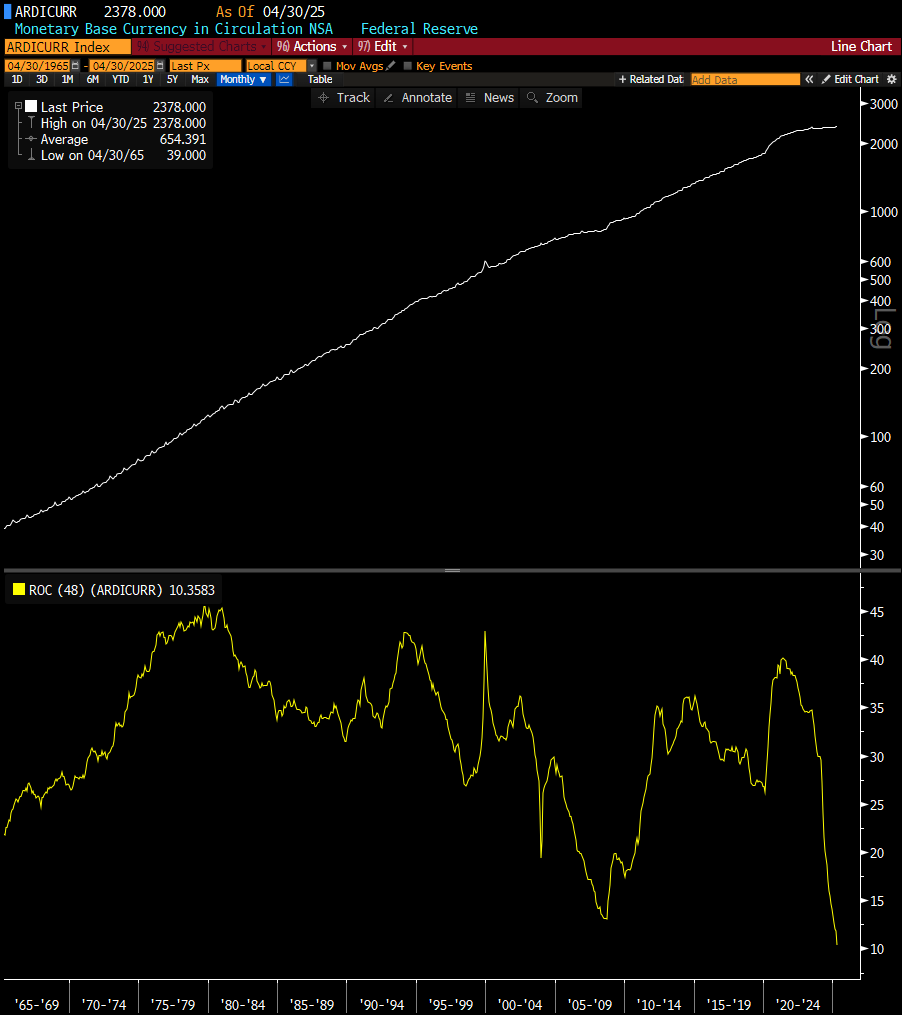902x1015 pixels.
Task: Open the end date calendar picker icon
Action: [160, 65]
